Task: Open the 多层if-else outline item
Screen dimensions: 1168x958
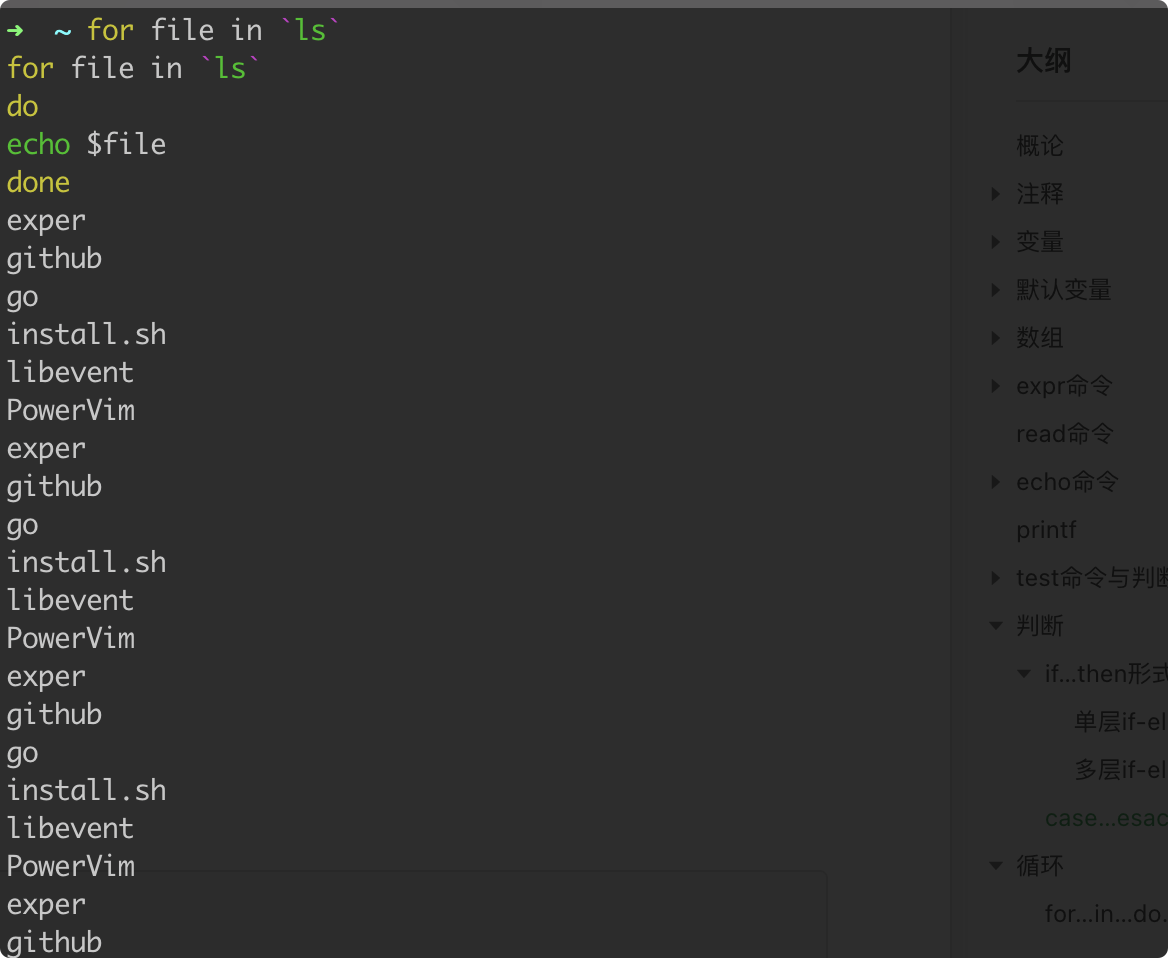Action: (x=1120, y=770)
